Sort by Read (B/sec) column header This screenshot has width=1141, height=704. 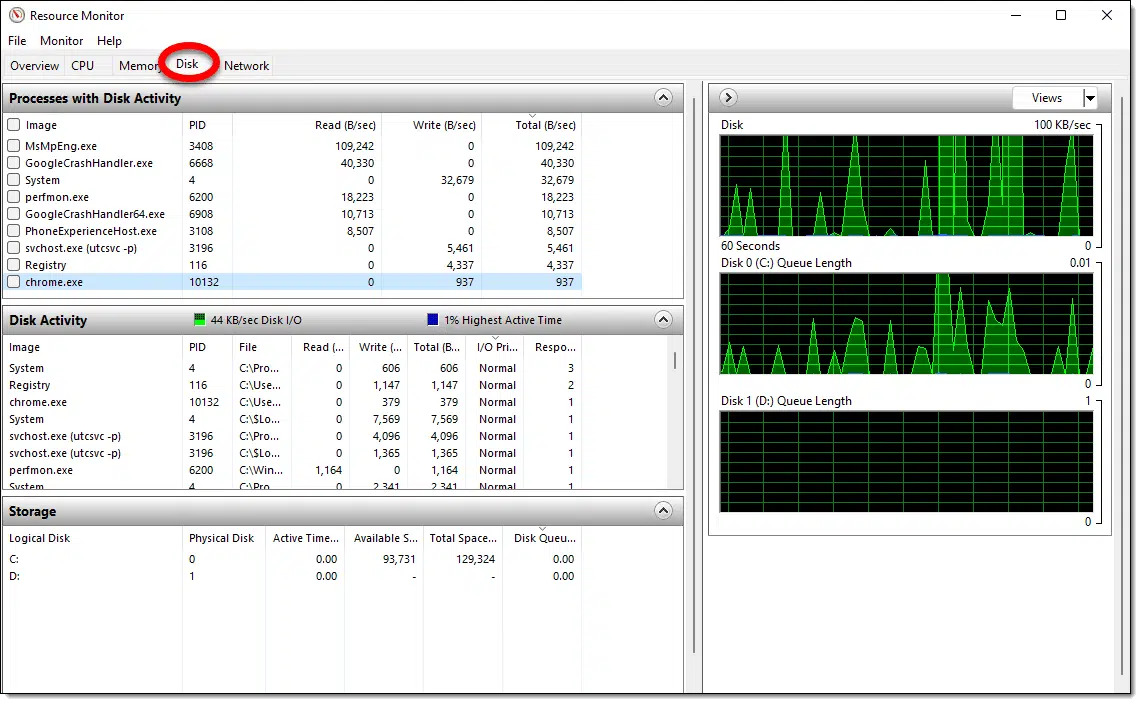(307, 125)
